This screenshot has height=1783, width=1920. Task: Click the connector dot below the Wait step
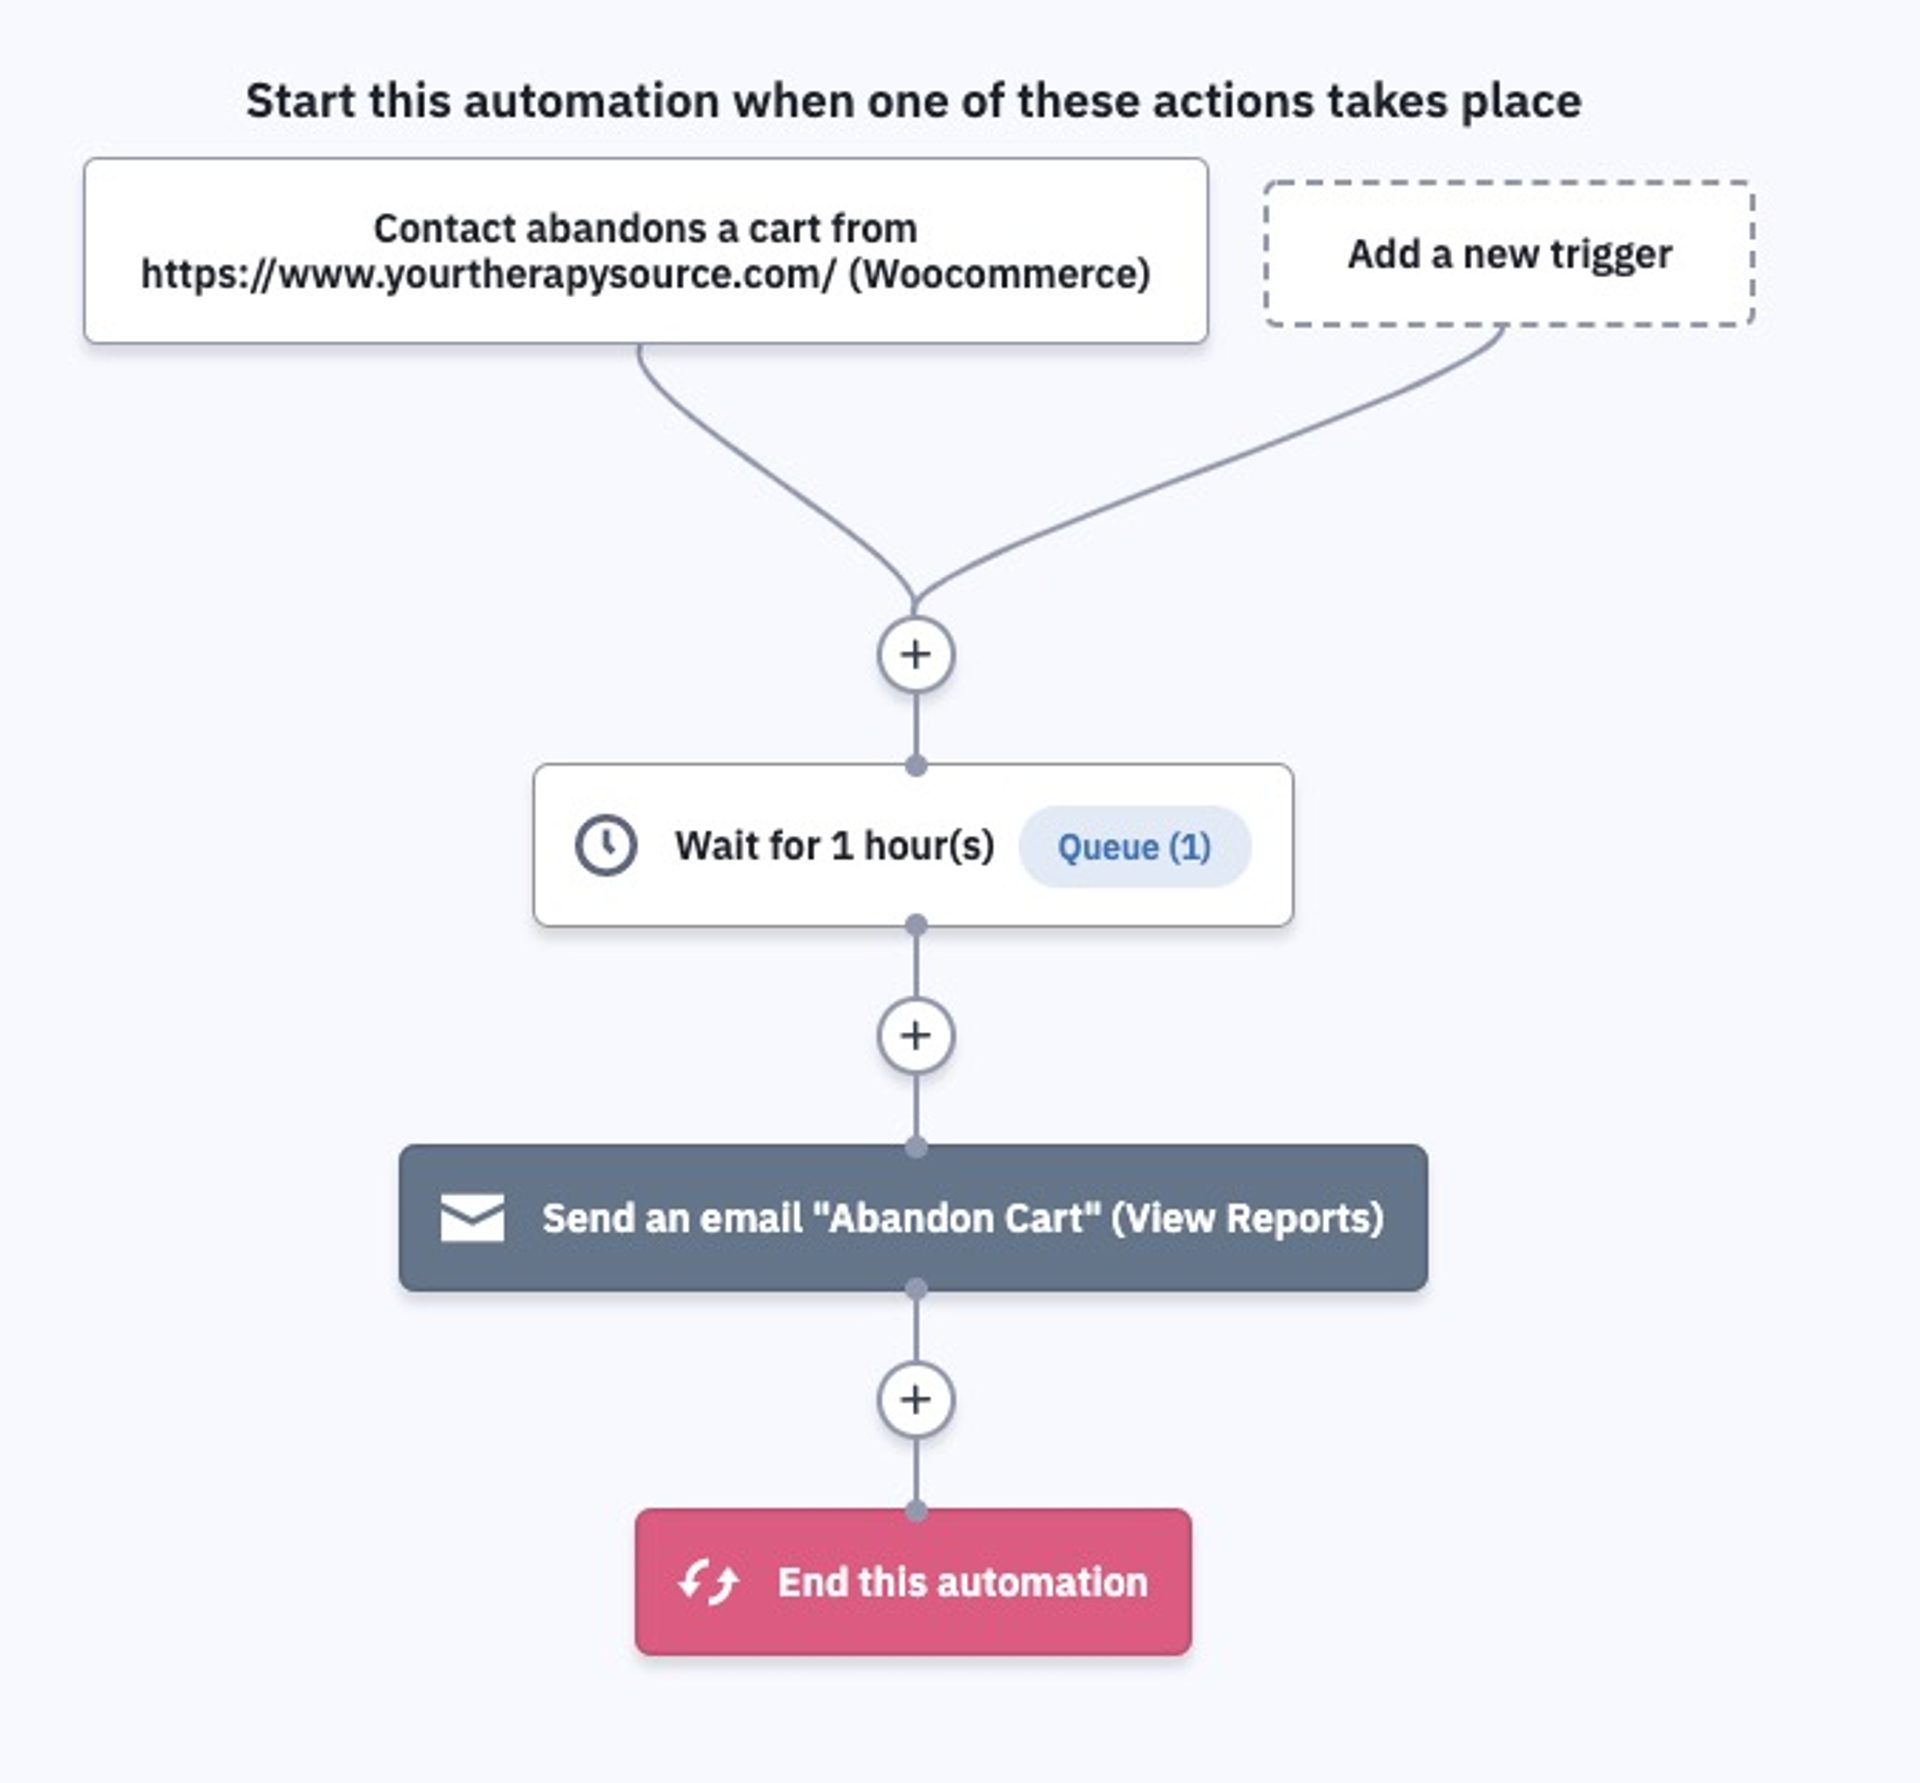(x=915, y=925)
